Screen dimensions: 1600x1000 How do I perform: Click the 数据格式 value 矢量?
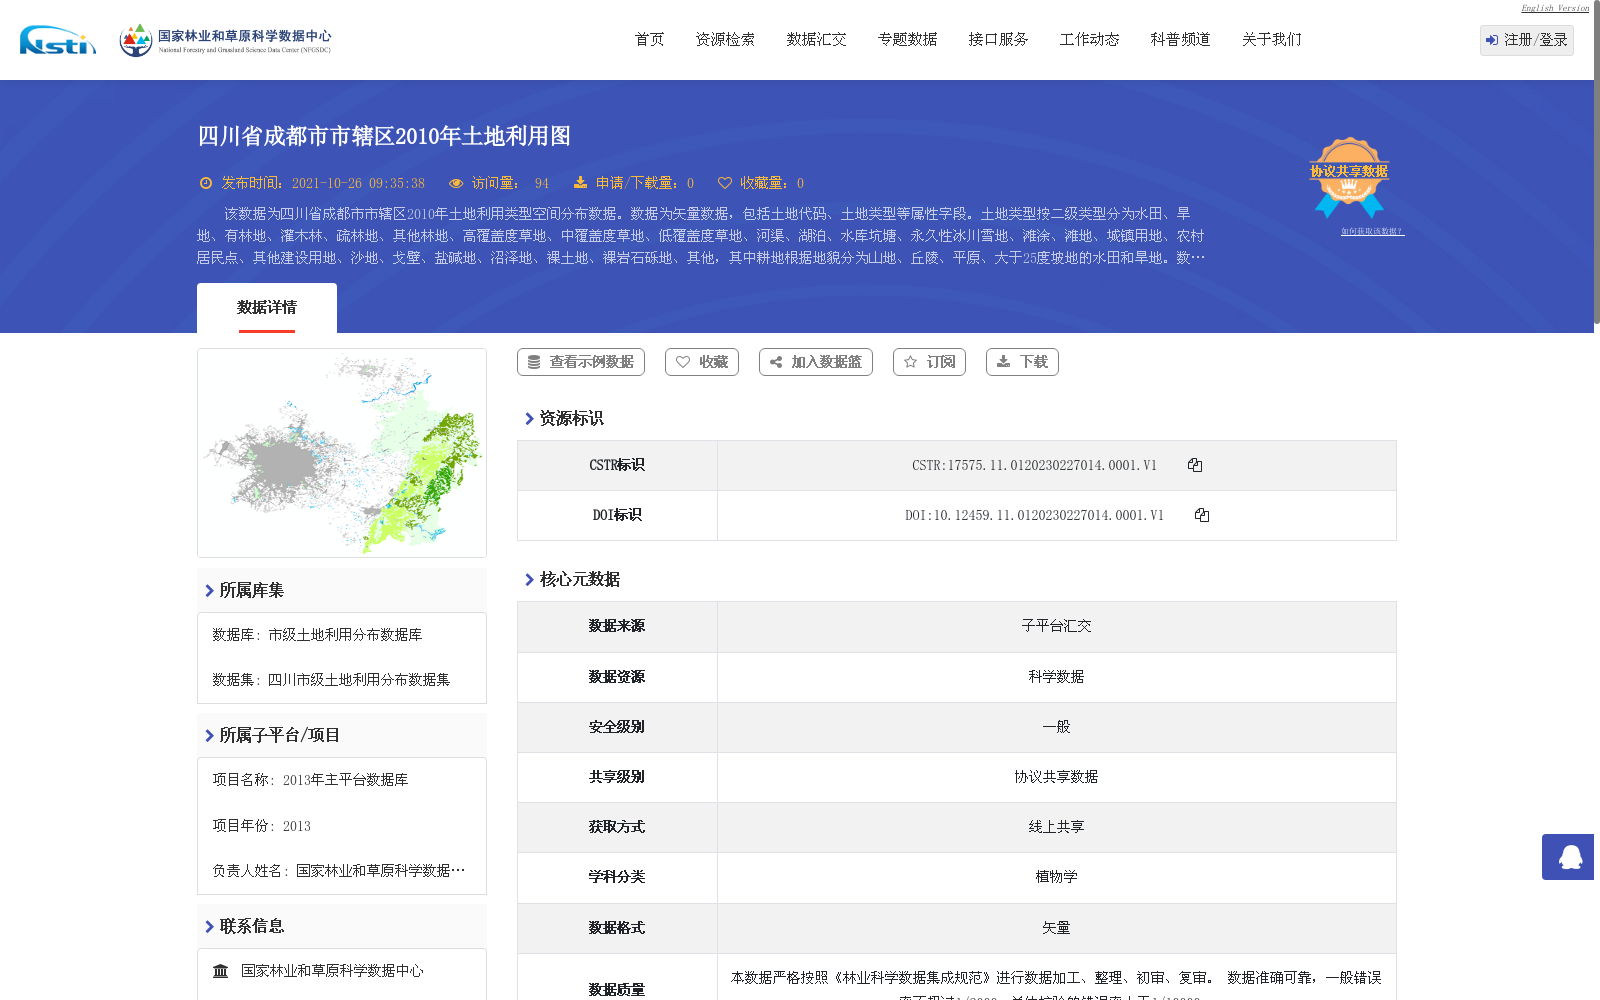point(1056,928)
